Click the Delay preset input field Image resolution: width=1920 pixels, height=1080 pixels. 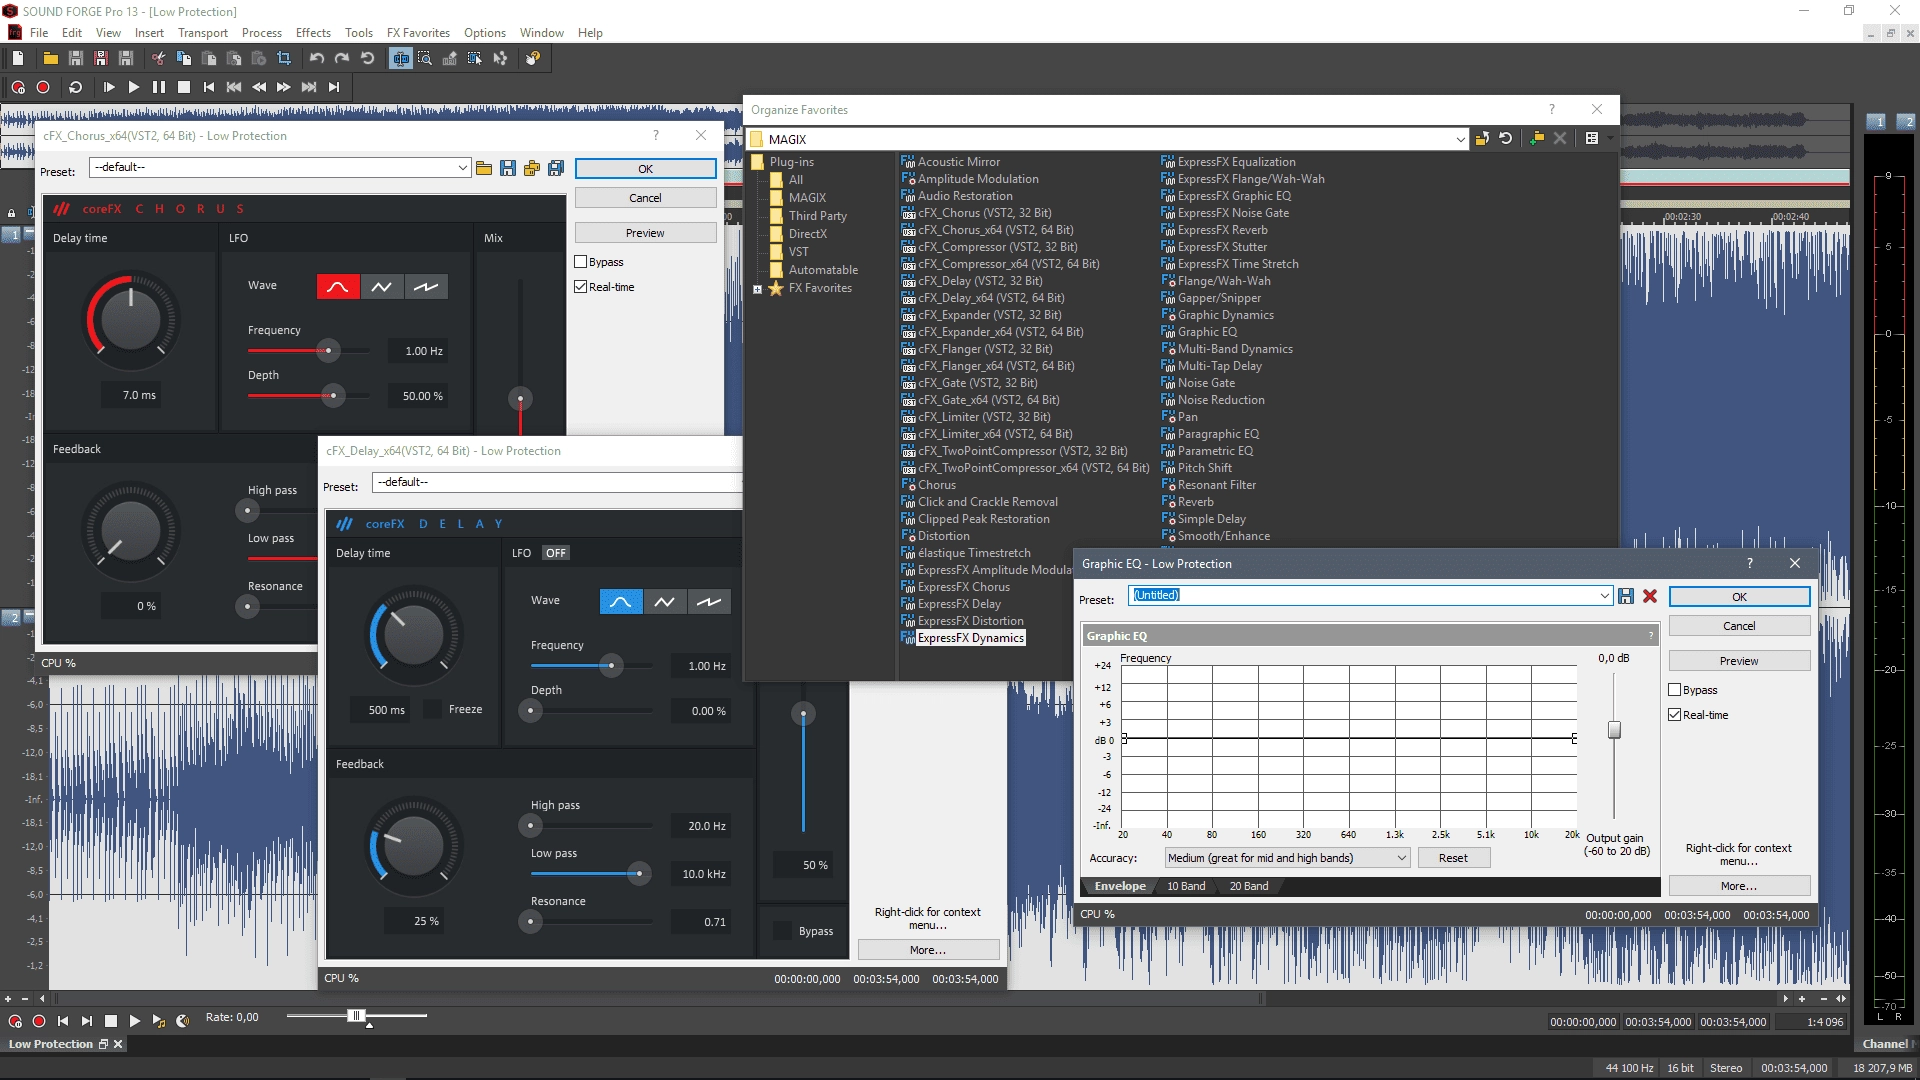tap(557, 482)
